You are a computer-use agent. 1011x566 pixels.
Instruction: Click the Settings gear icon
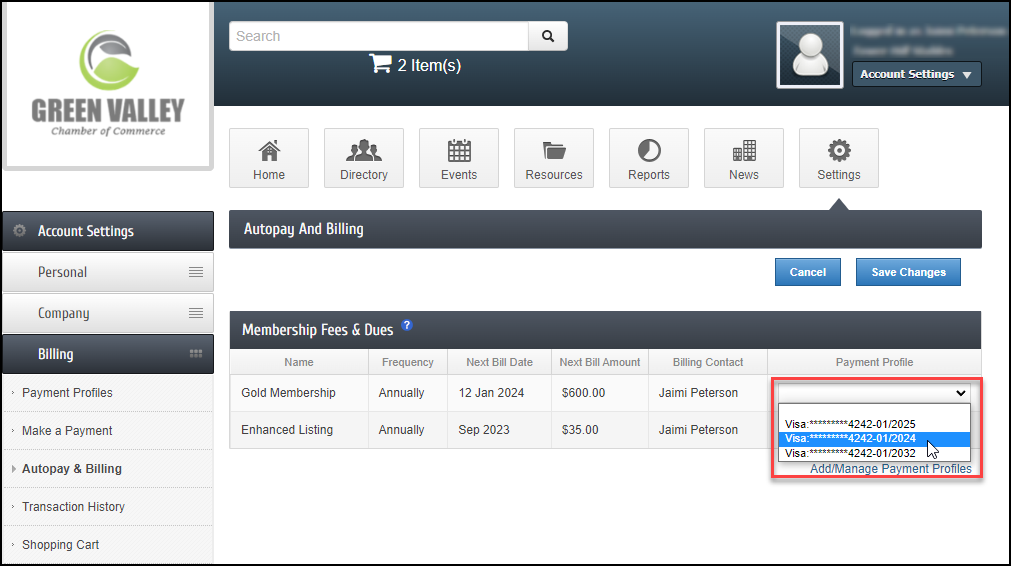point(838,151)
